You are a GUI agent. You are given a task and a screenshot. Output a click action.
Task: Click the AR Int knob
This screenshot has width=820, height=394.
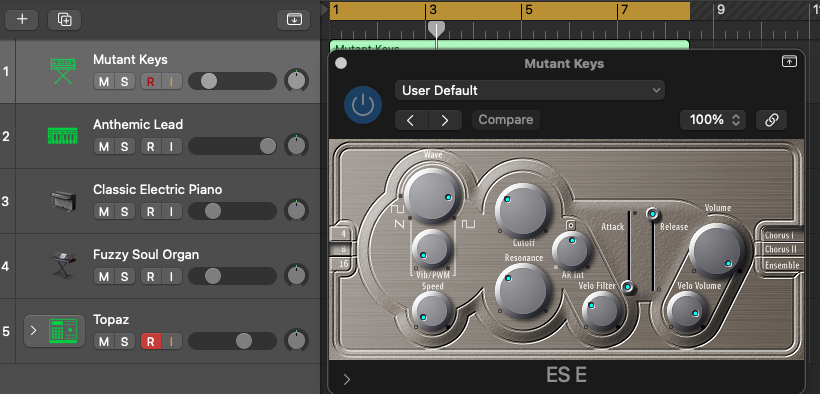pos(572,251)
